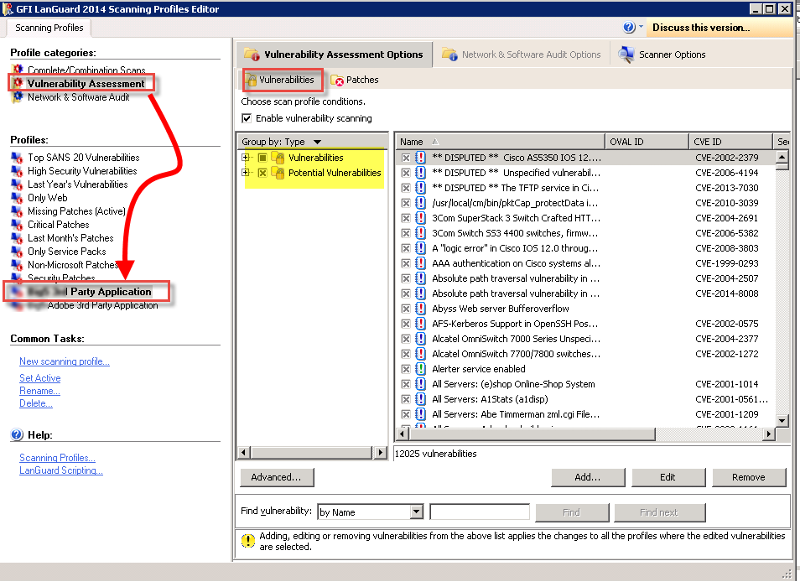Click the Network & Software Audit Options folder icon

click(x=449, y=54)
